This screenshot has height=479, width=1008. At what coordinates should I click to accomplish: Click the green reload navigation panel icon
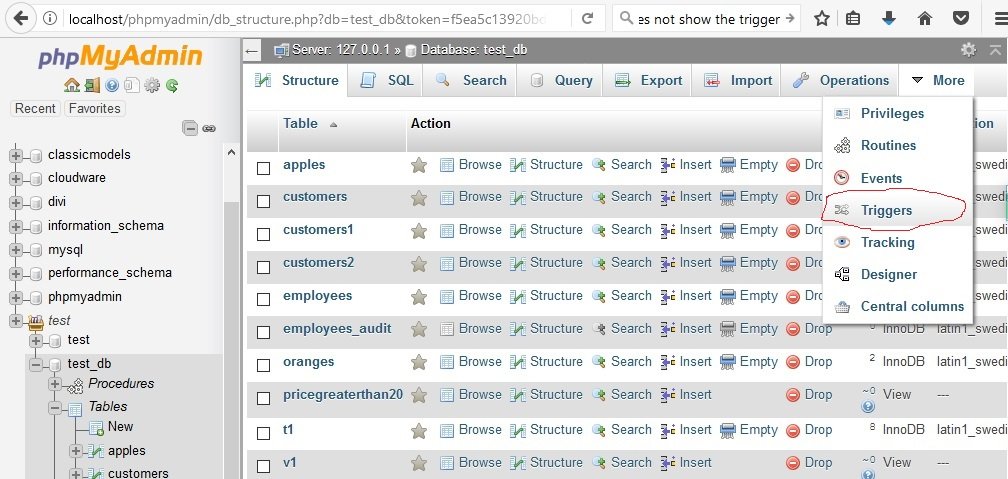pos(172,86)
